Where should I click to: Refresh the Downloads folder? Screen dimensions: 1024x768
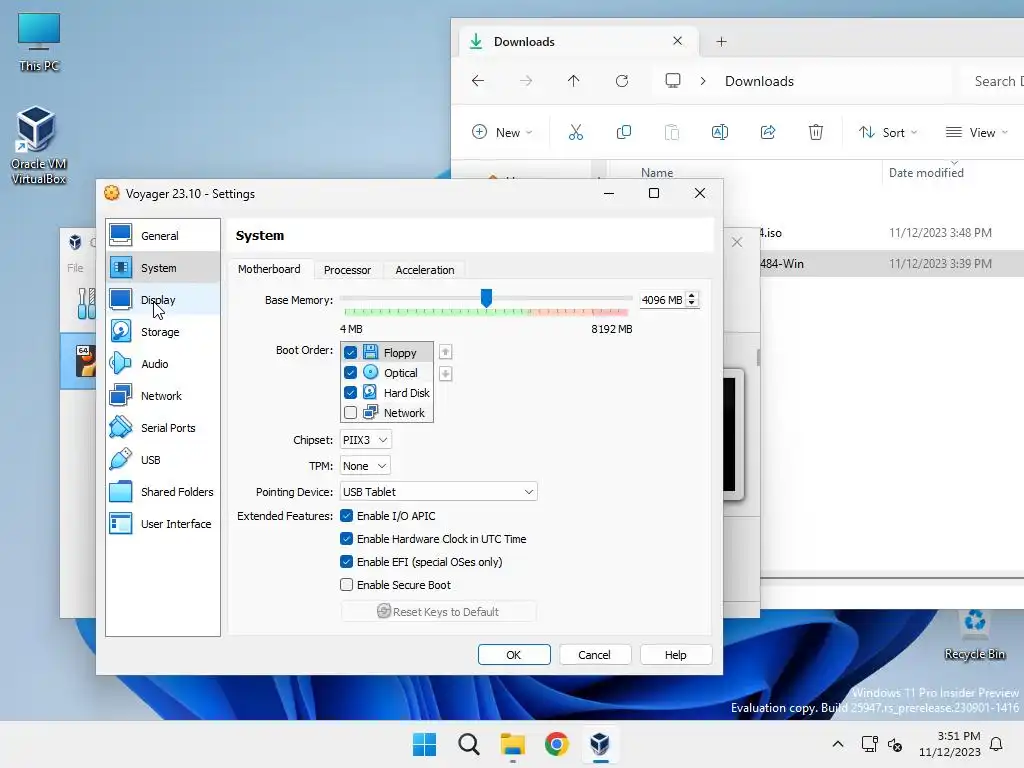pyautogui.click(x=622, y=81)
